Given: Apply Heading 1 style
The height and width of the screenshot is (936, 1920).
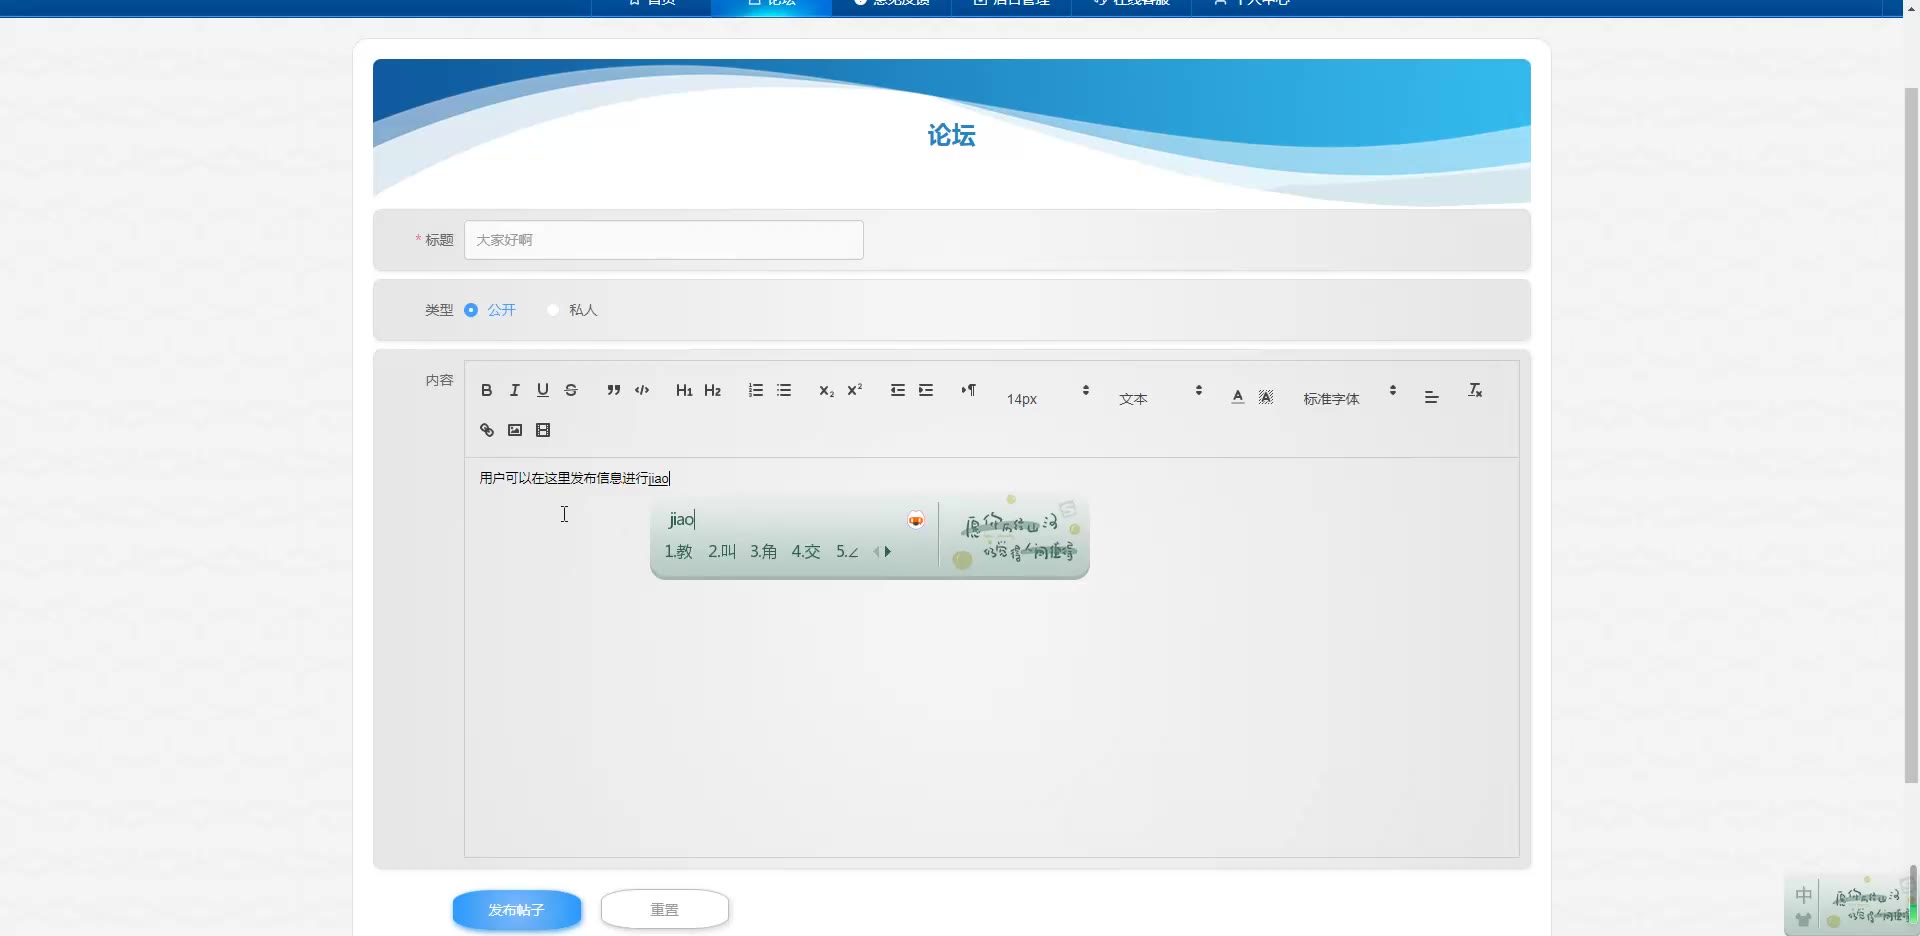Looking at the screenshot, I should point(684,390).
